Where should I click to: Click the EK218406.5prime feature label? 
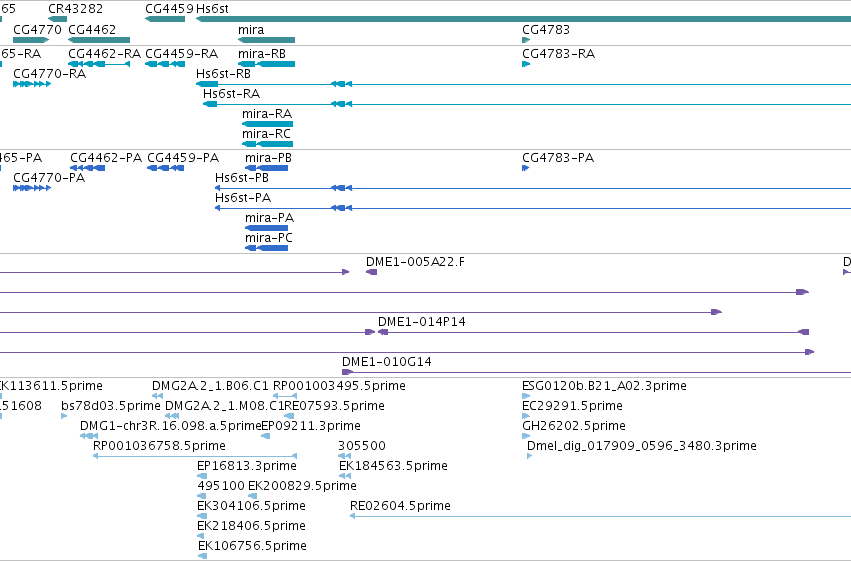[x=251, y=526]
